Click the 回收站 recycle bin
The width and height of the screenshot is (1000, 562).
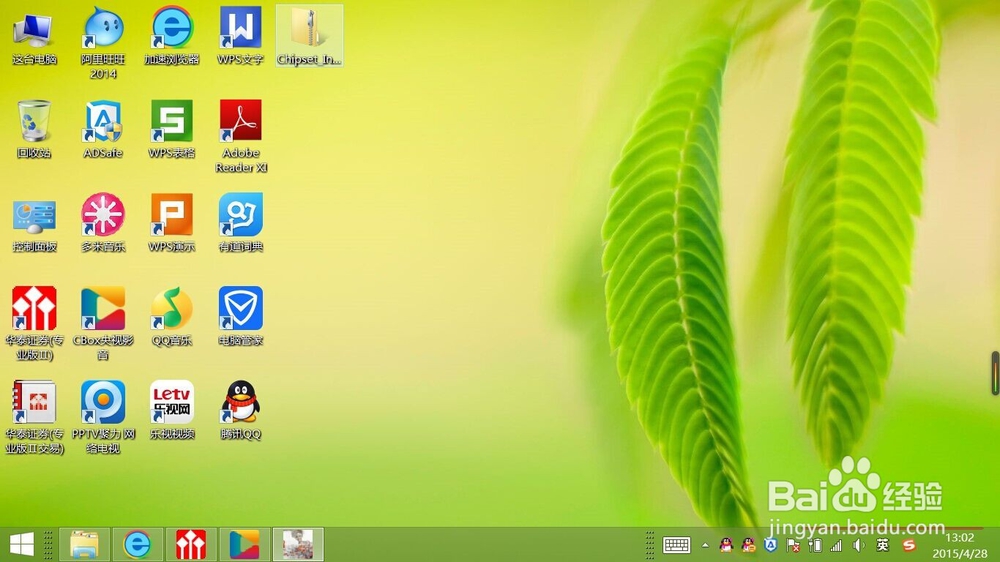point(34,130)
